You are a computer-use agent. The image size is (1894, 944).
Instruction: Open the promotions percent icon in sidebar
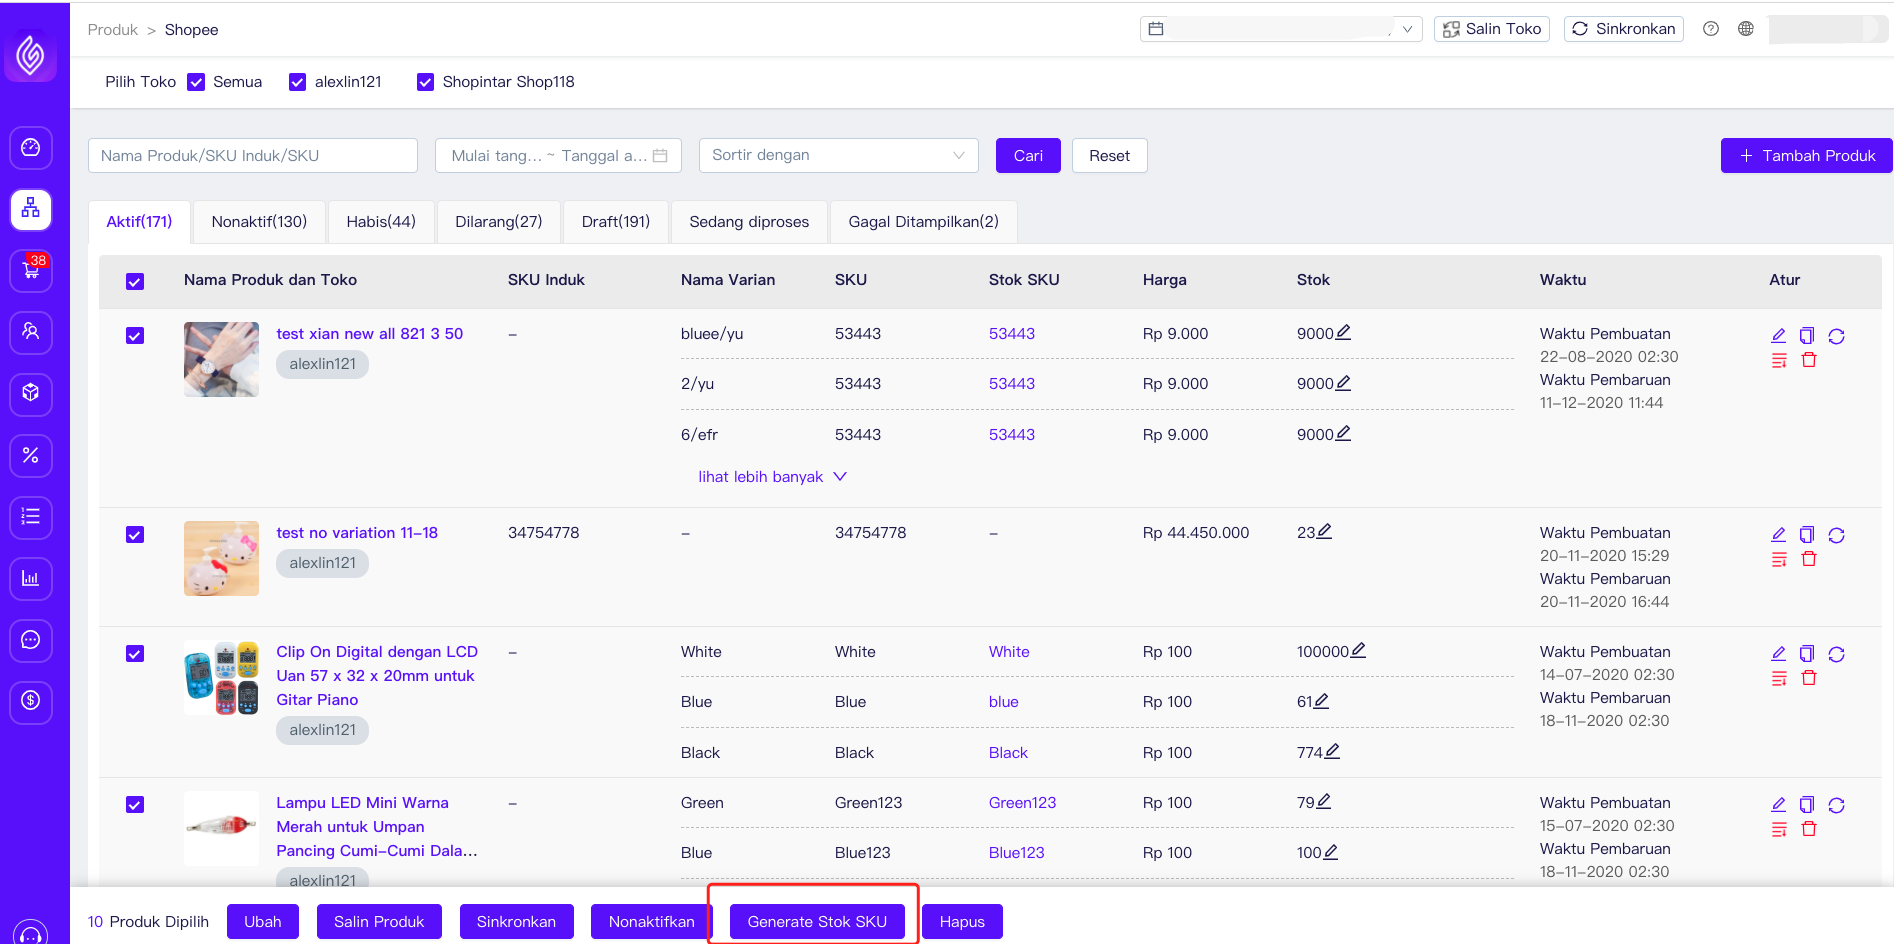click(31, 456)
